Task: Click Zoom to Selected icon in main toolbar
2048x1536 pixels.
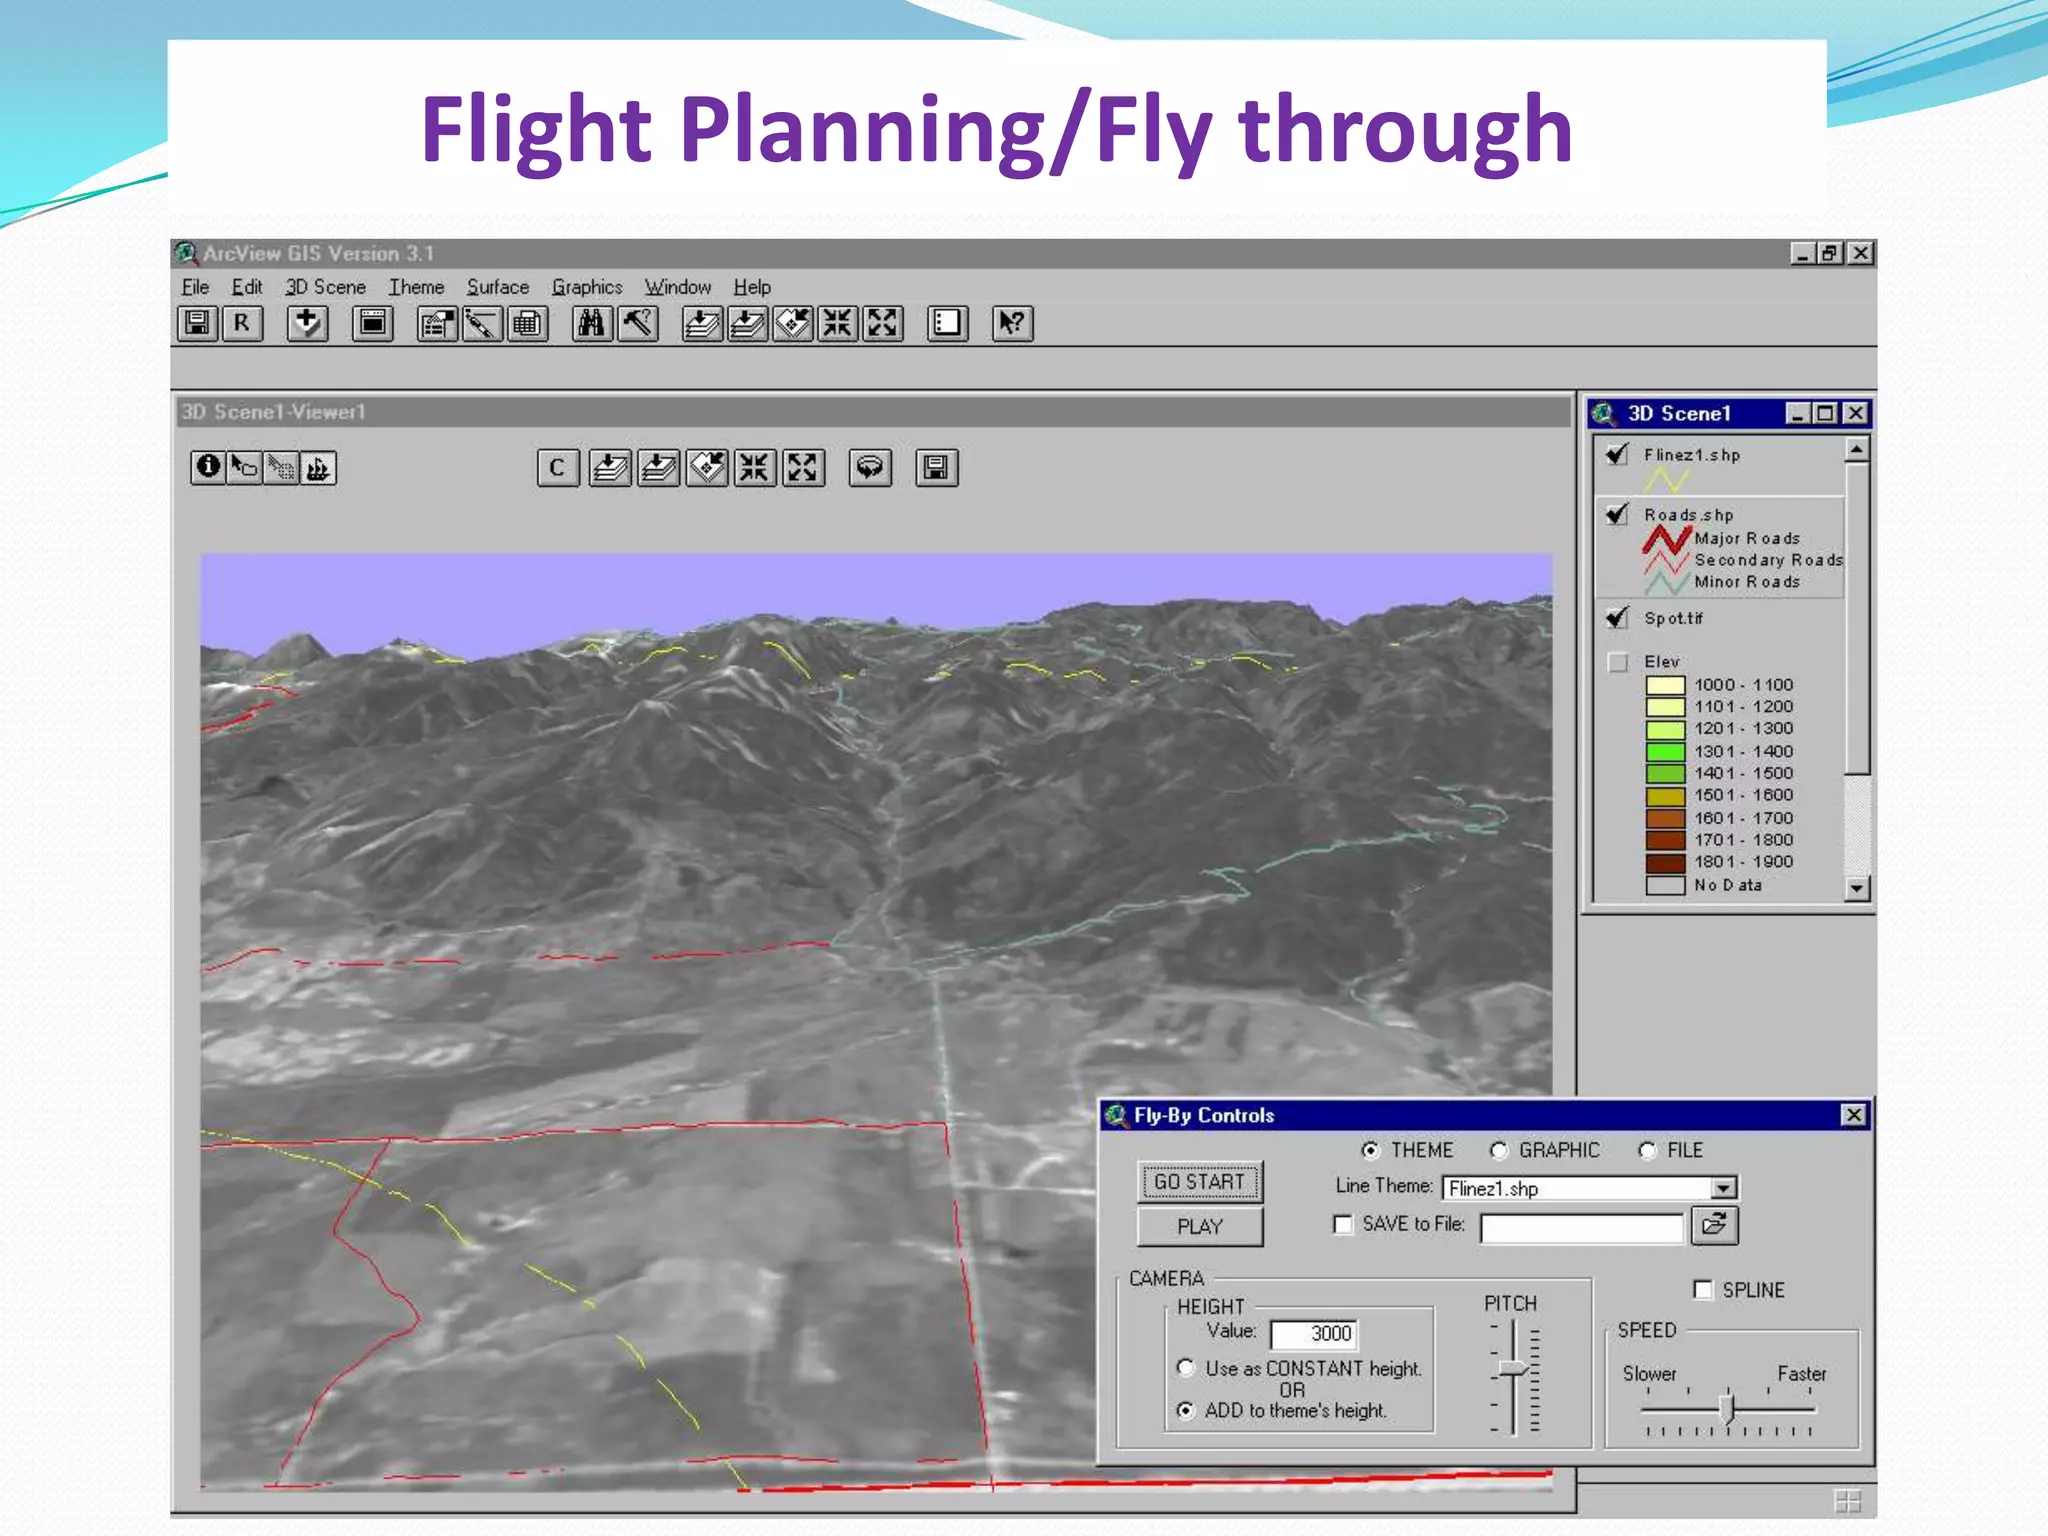Action: 792,323
